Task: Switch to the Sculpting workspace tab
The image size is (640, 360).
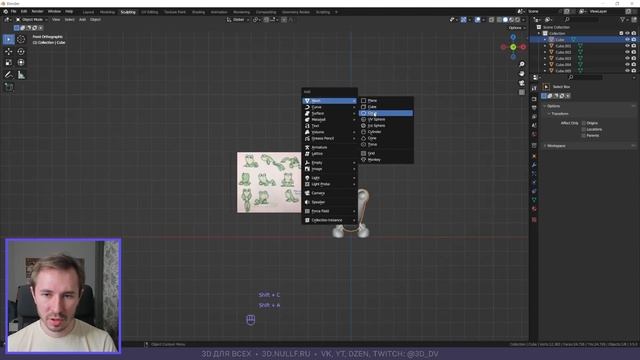Action: tap(128, 12)
